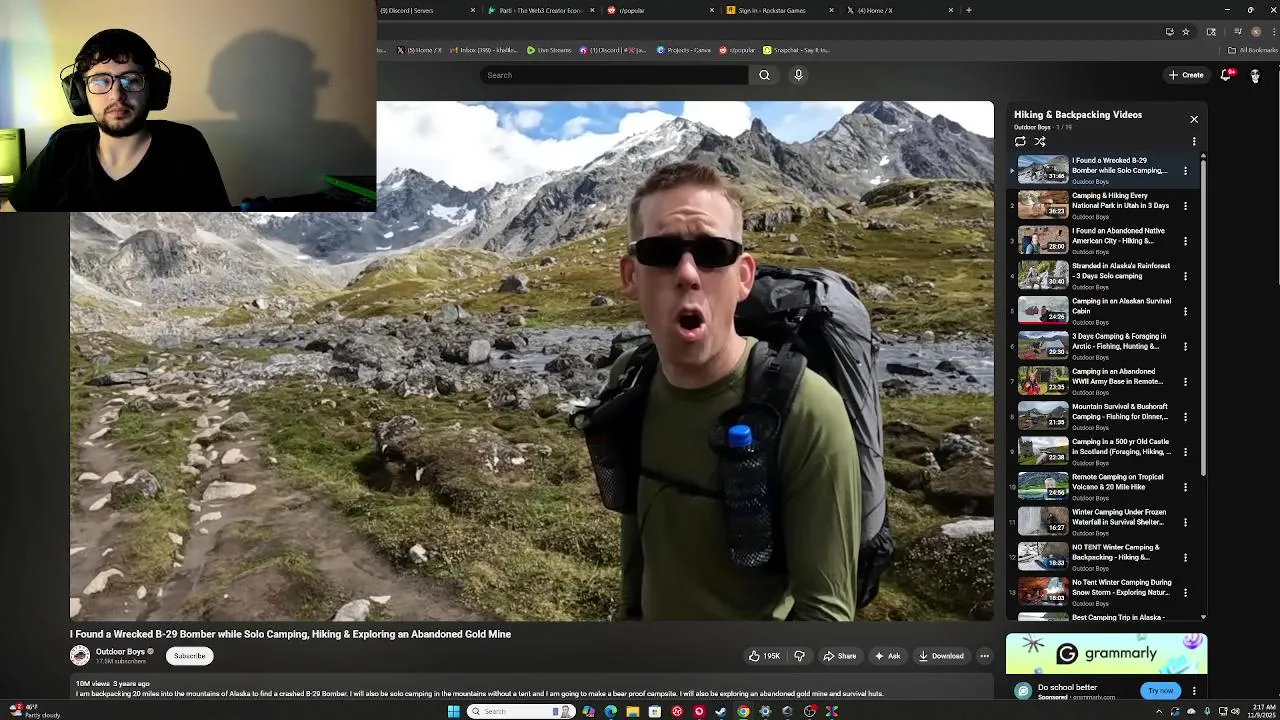Open options for Alaskan Survival Cabin item
The height and width of the screenshot is (720, 1280).
(1186, 311)
